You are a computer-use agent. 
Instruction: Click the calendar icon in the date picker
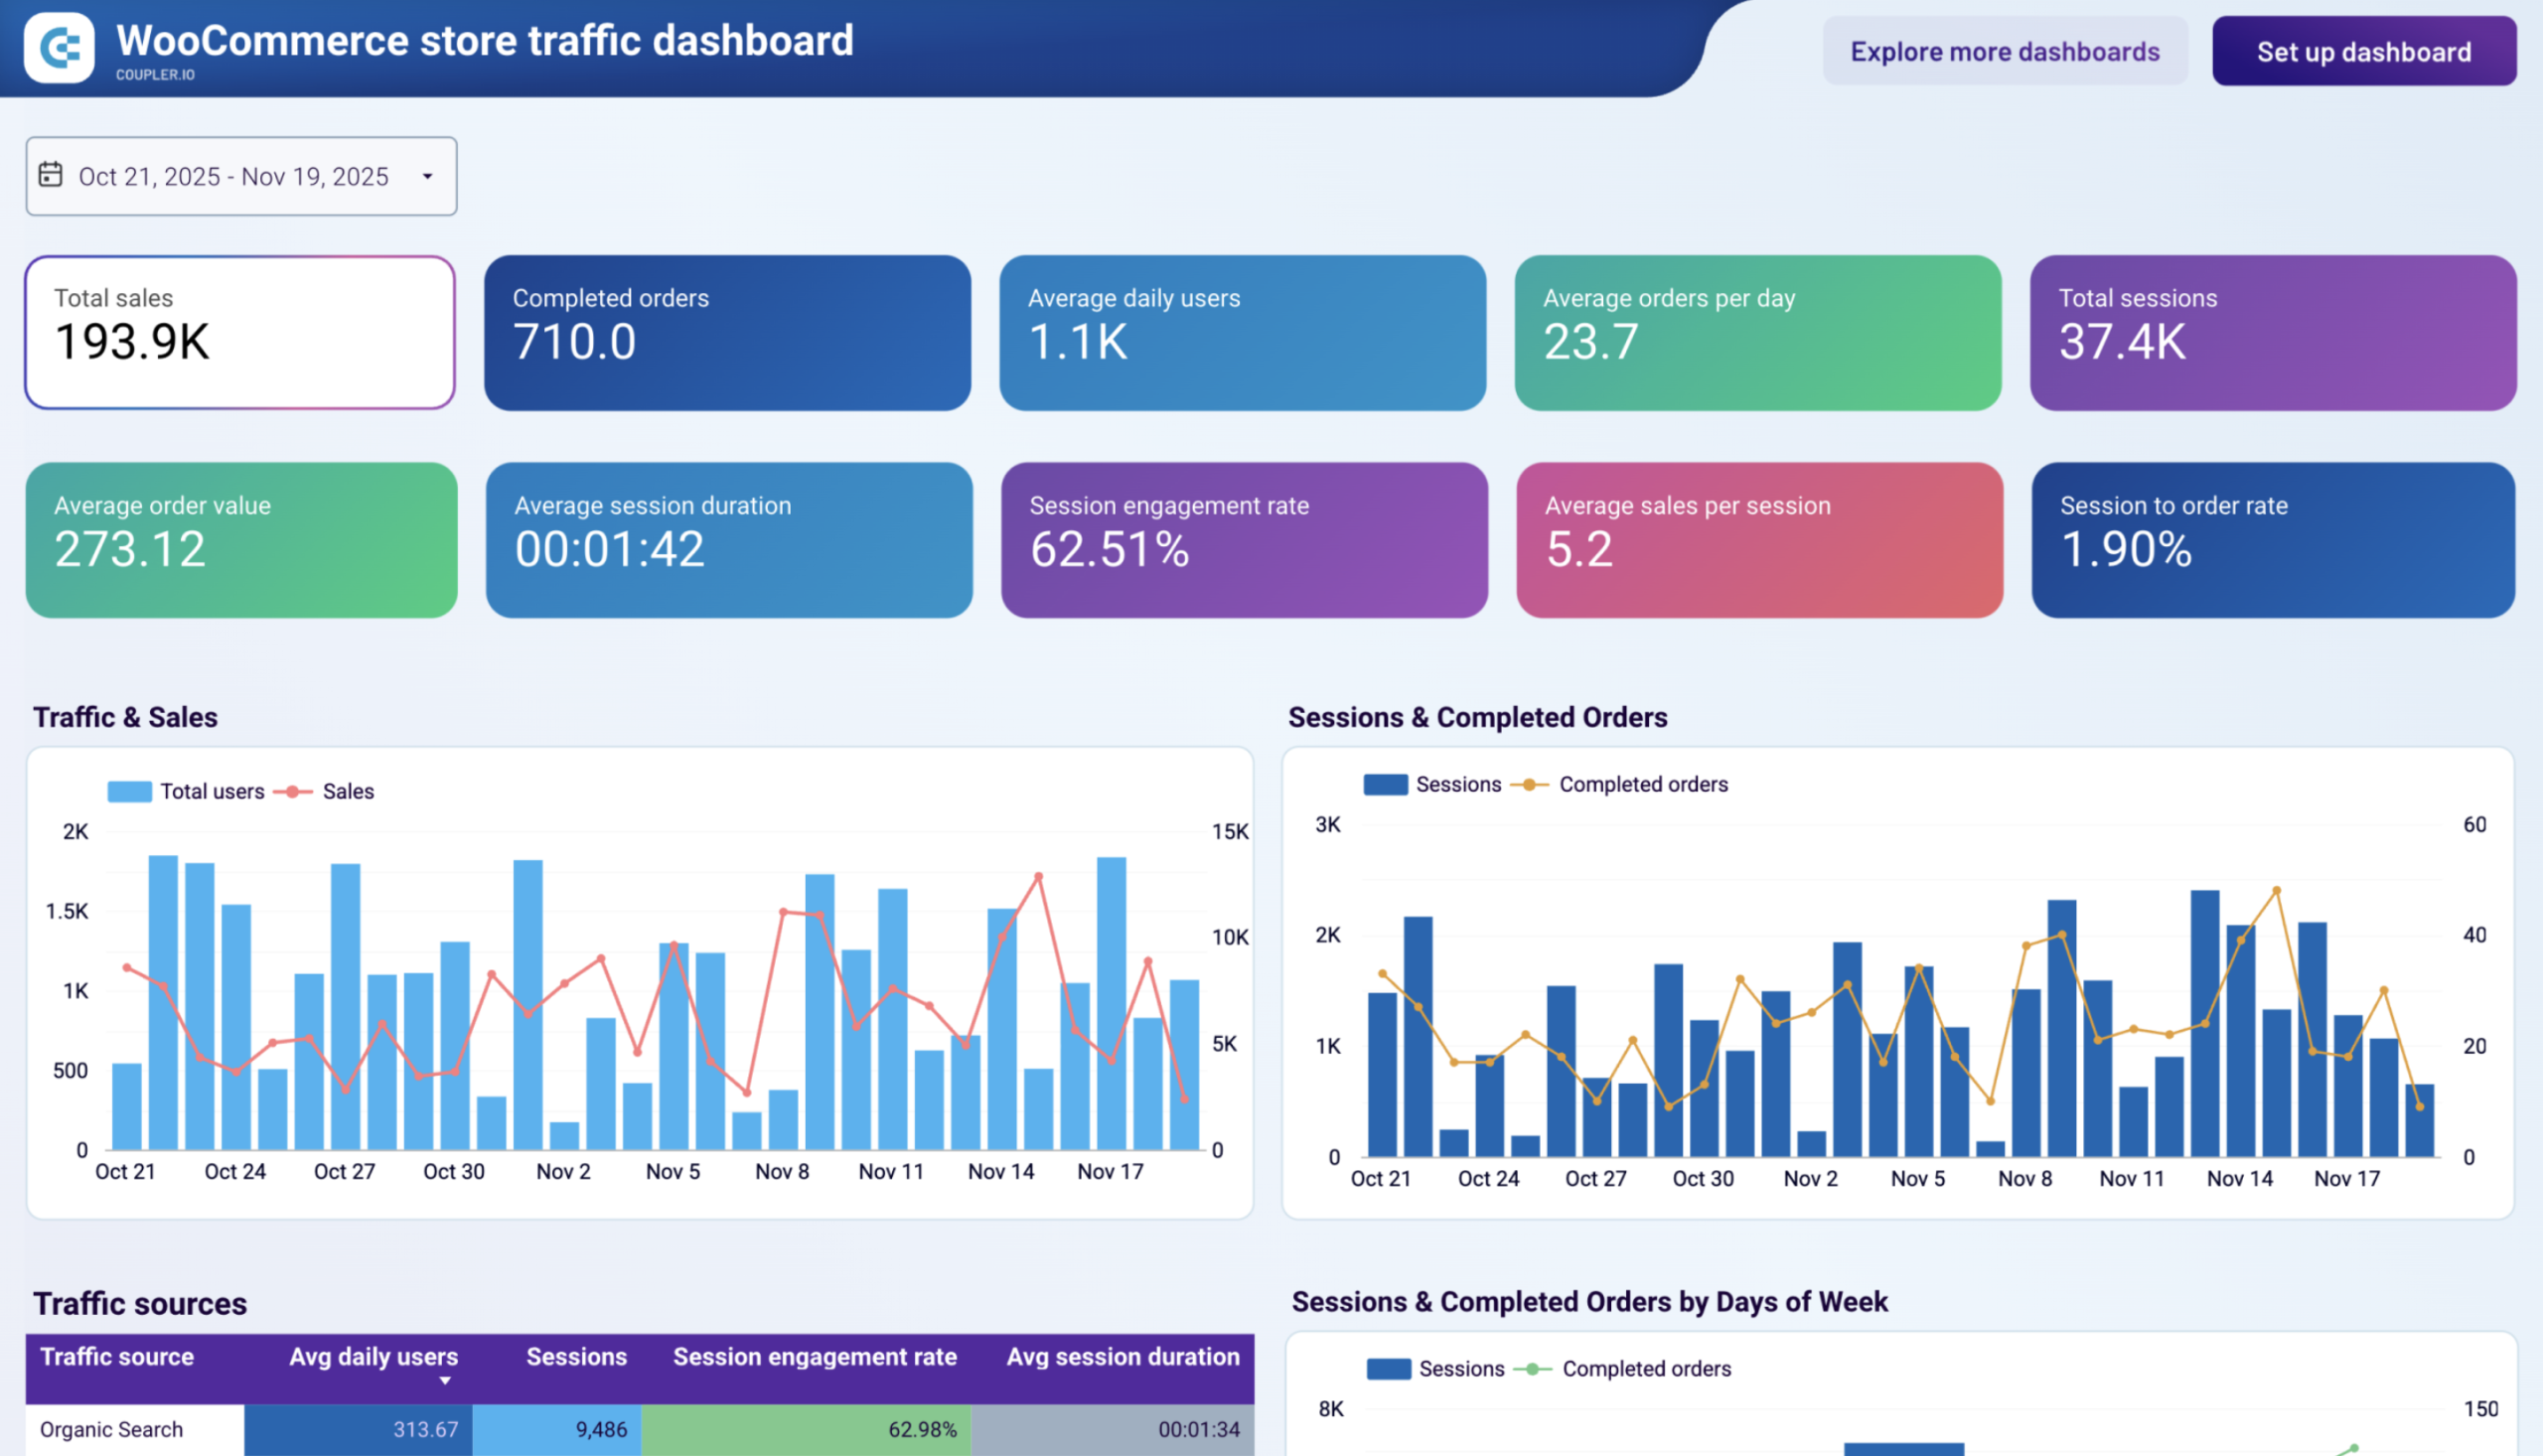51,175
